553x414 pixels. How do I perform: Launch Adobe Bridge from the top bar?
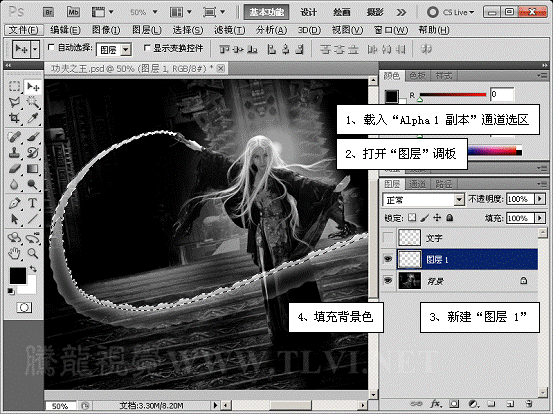tap(49, 12)
